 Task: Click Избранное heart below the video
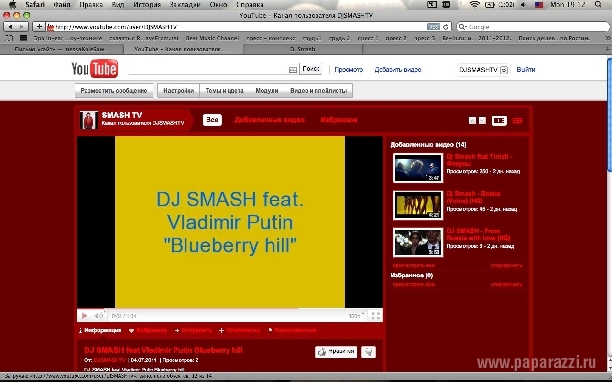point(148,330)
